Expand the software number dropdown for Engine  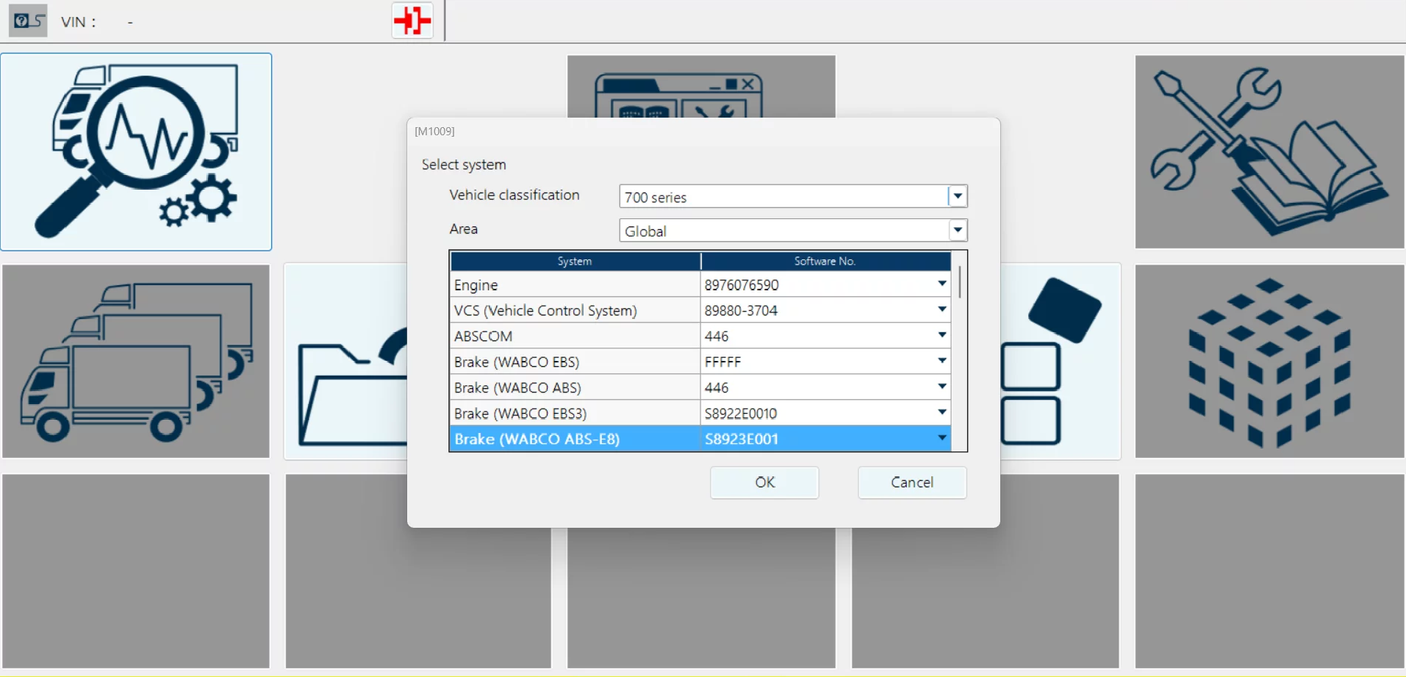(x=940, y=284)
